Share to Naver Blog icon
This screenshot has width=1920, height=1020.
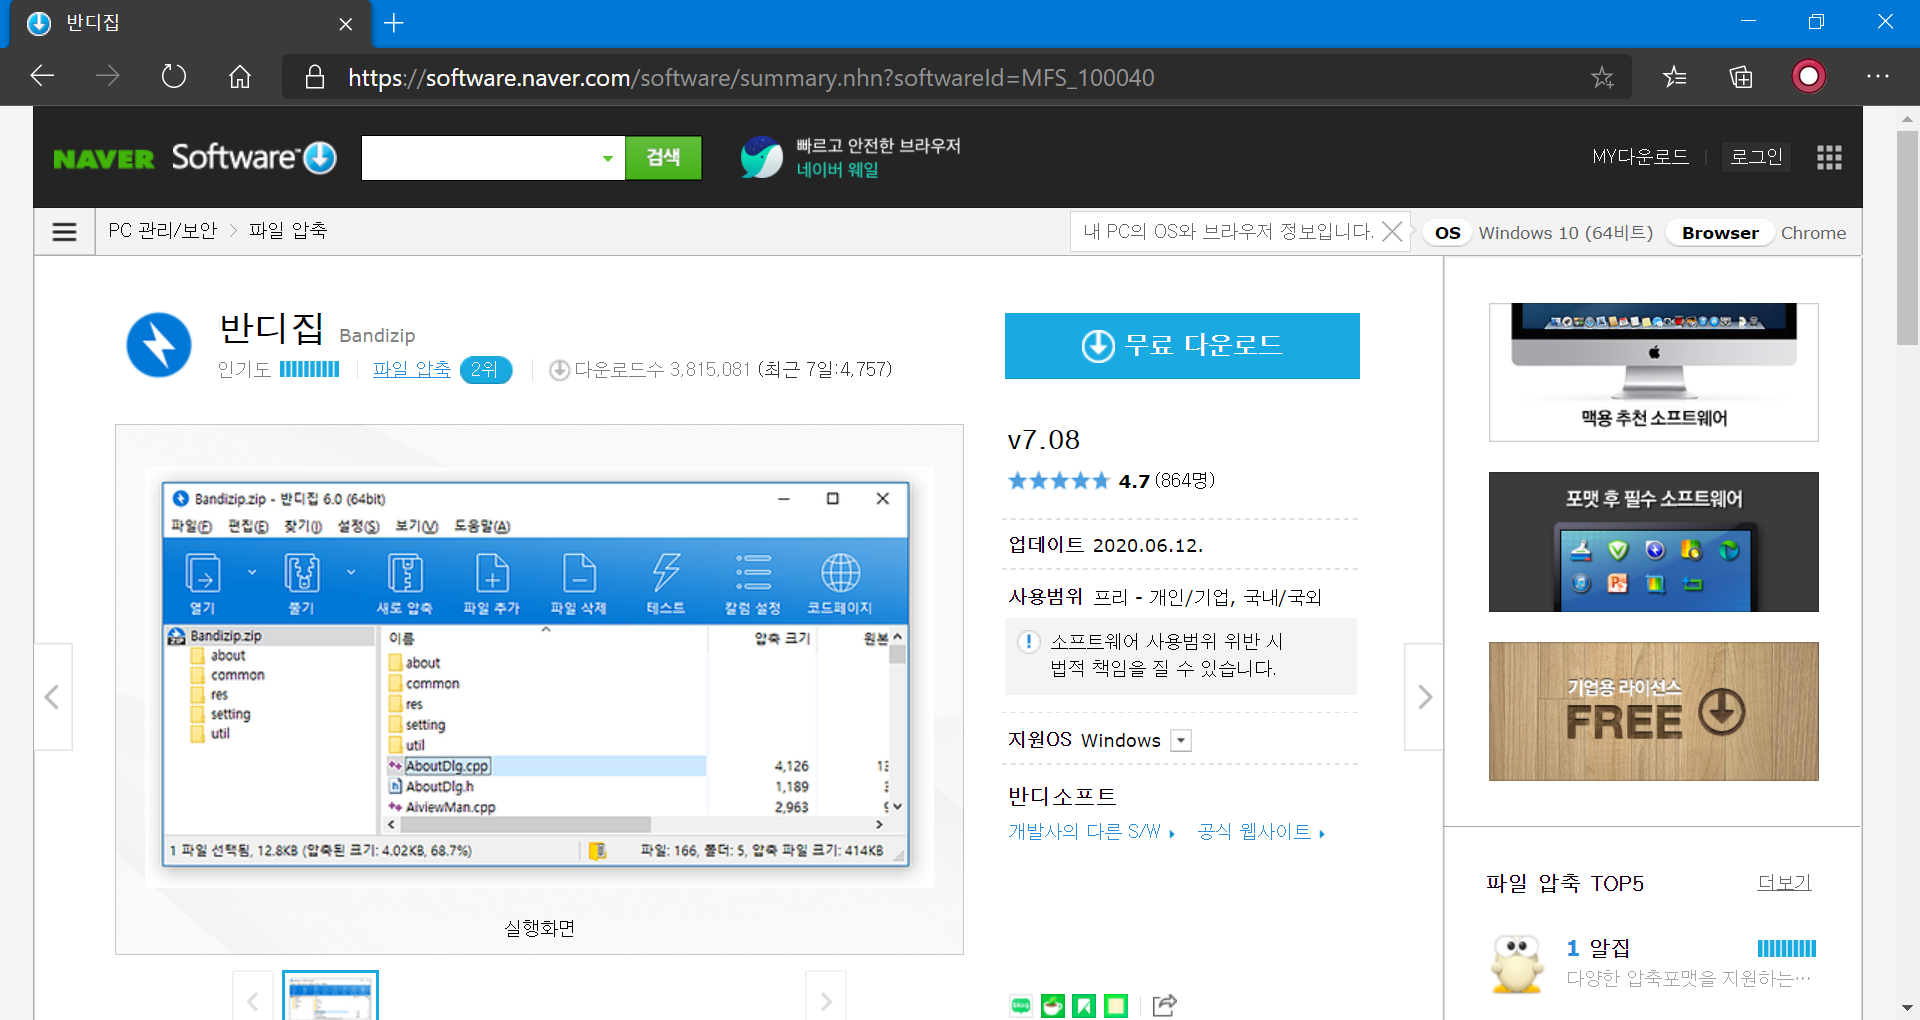point(1020,1006)
